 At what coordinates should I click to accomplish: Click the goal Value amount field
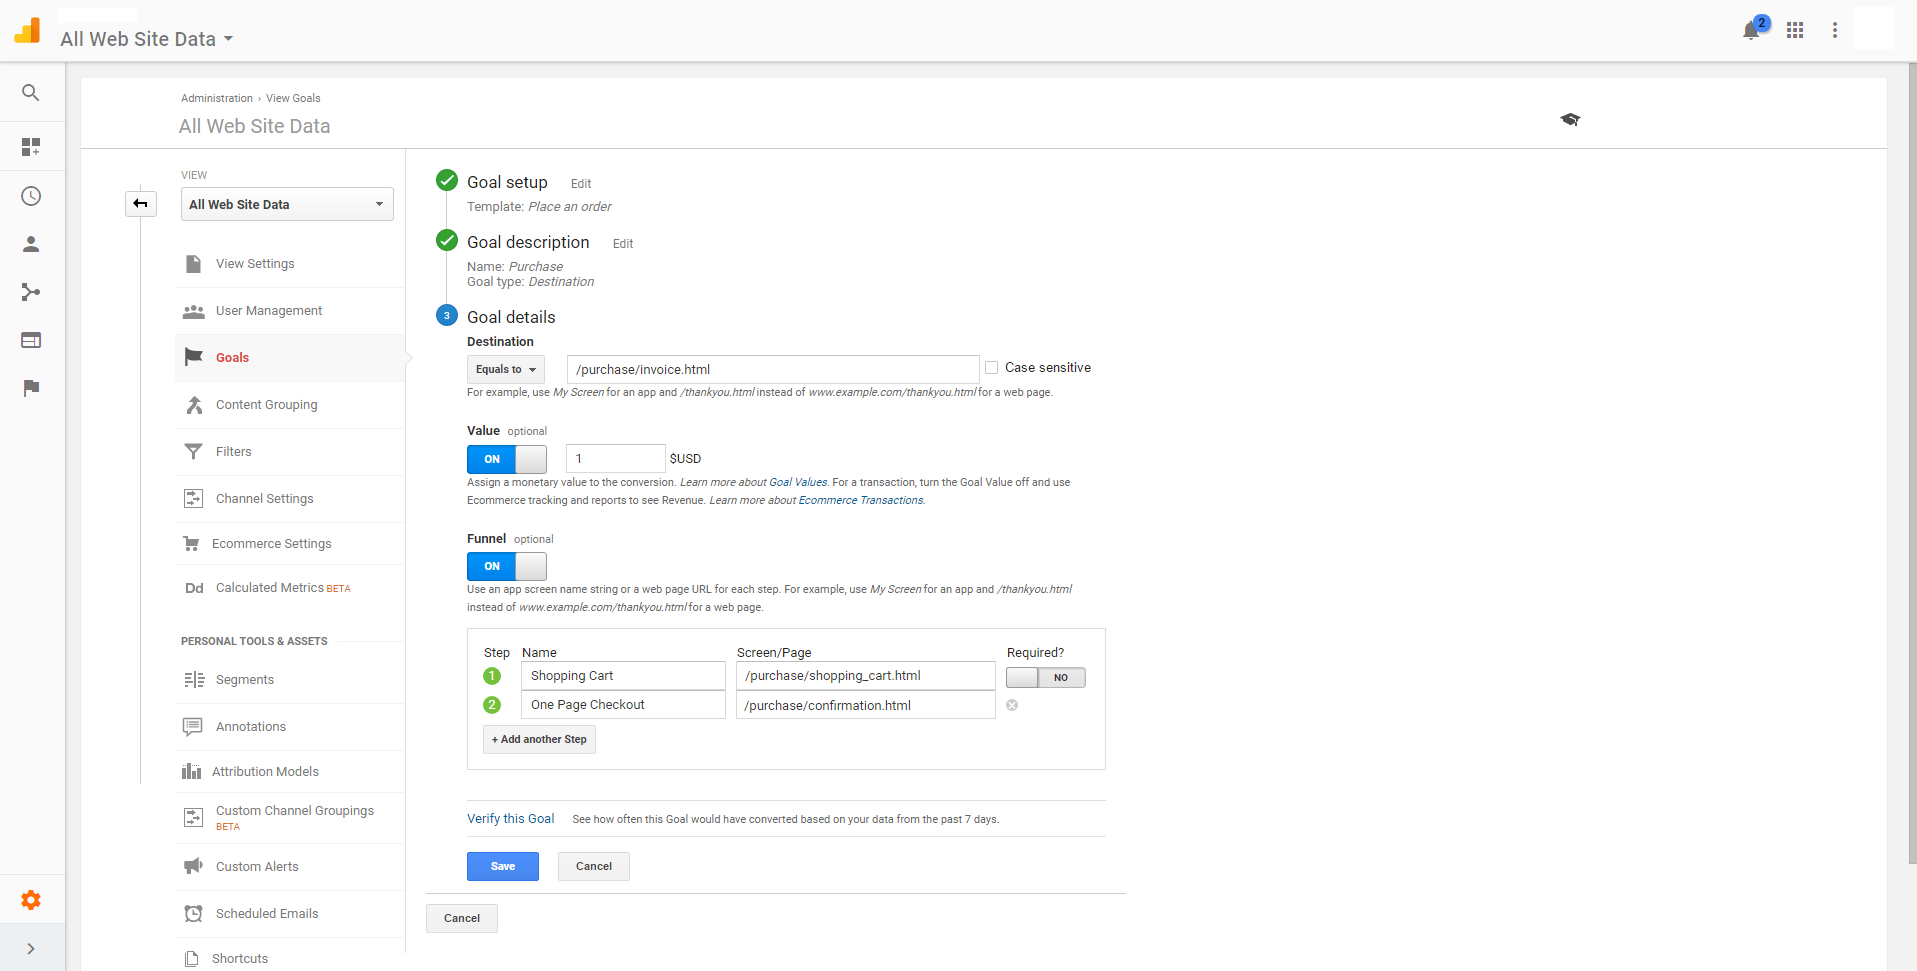coord(616,458)
